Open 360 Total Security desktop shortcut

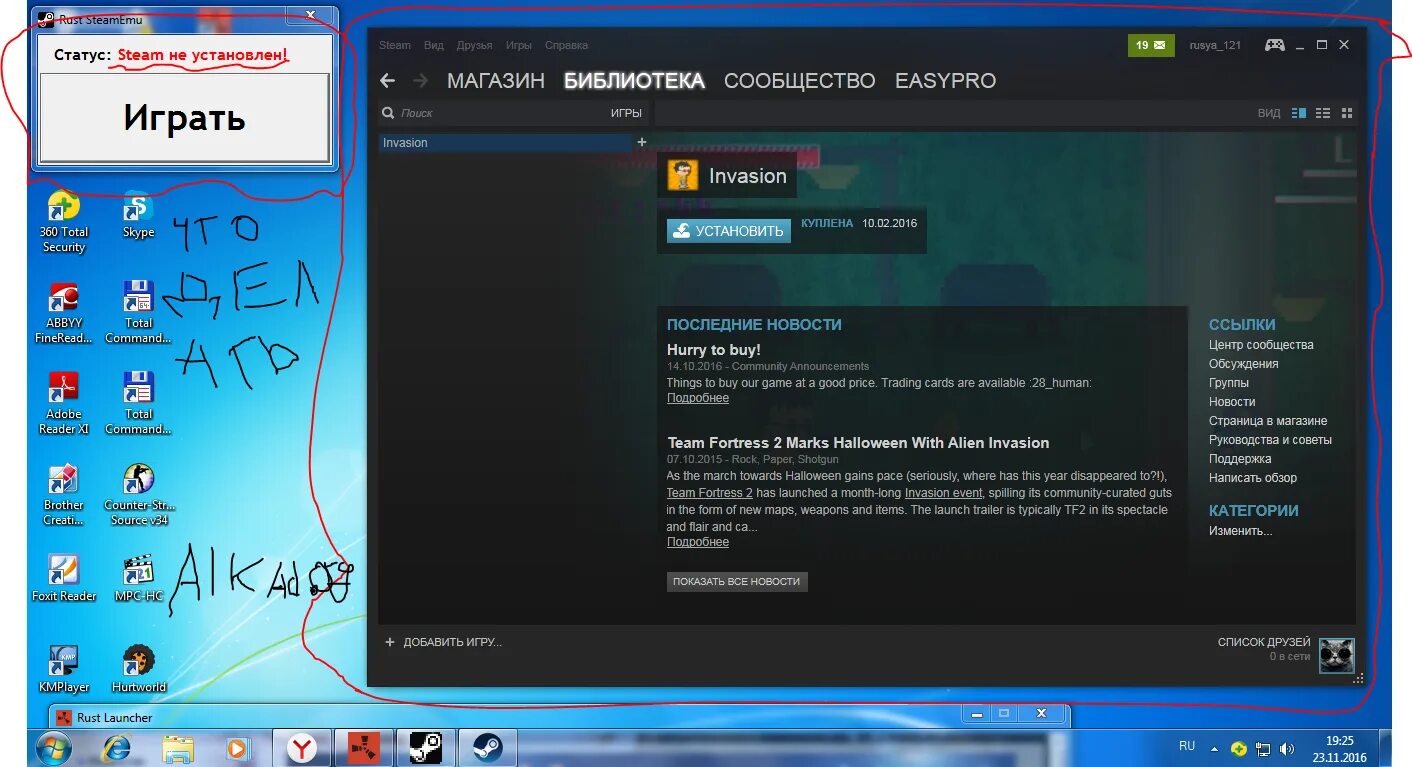63,222
